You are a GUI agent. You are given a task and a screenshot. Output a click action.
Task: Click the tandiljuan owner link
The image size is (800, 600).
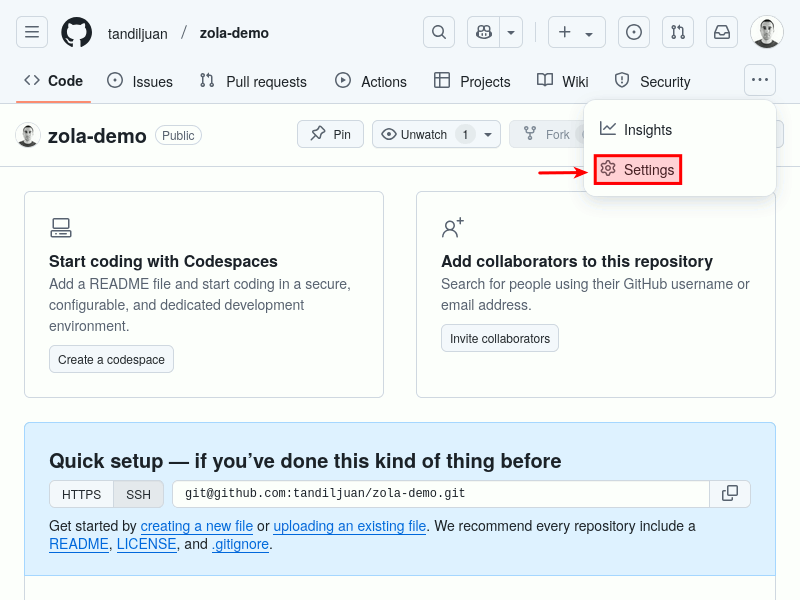(x=137, y=34)
